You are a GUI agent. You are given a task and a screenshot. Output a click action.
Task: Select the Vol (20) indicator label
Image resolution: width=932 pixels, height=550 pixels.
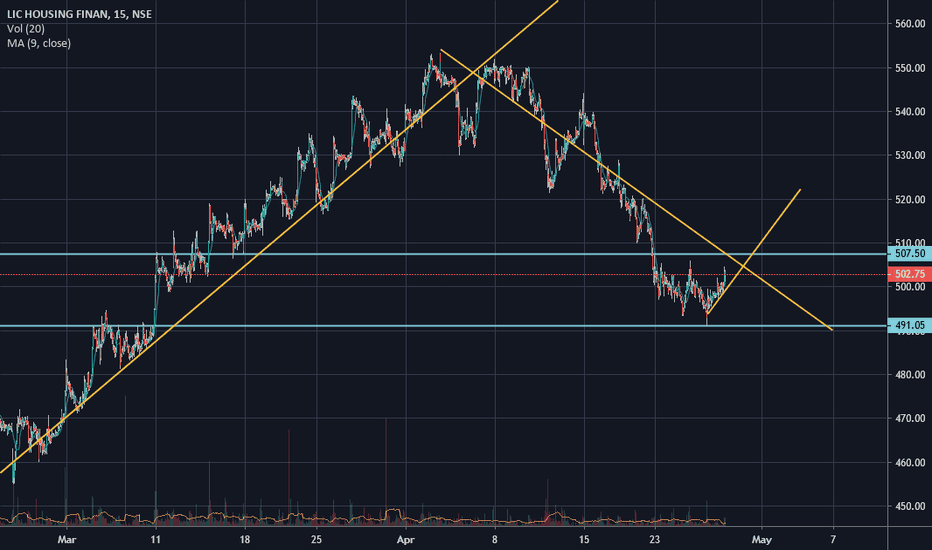point(26,29)
